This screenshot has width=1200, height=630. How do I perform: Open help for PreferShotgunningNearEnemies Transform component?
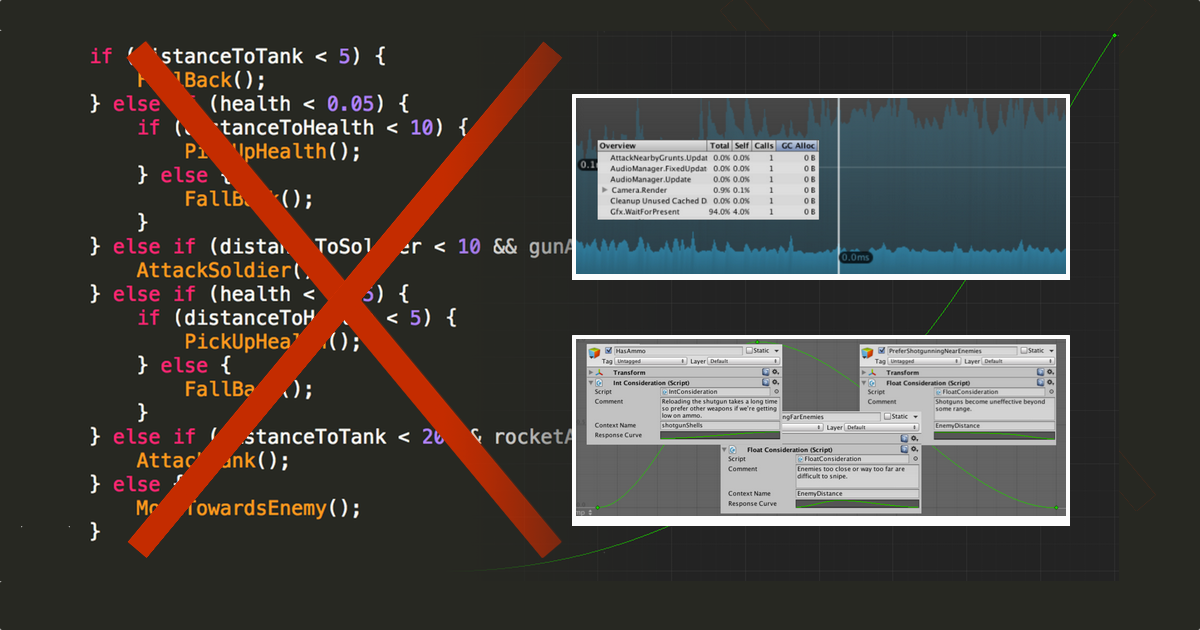(1040, 372)
